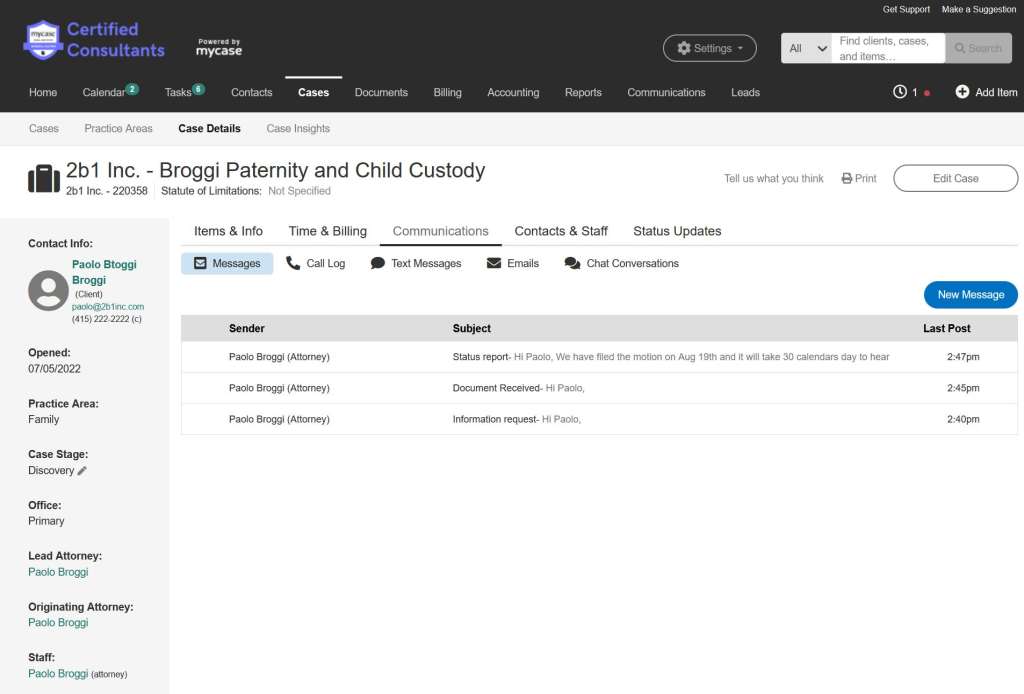Open the Text Messages sub-tab

coord(415,263)
